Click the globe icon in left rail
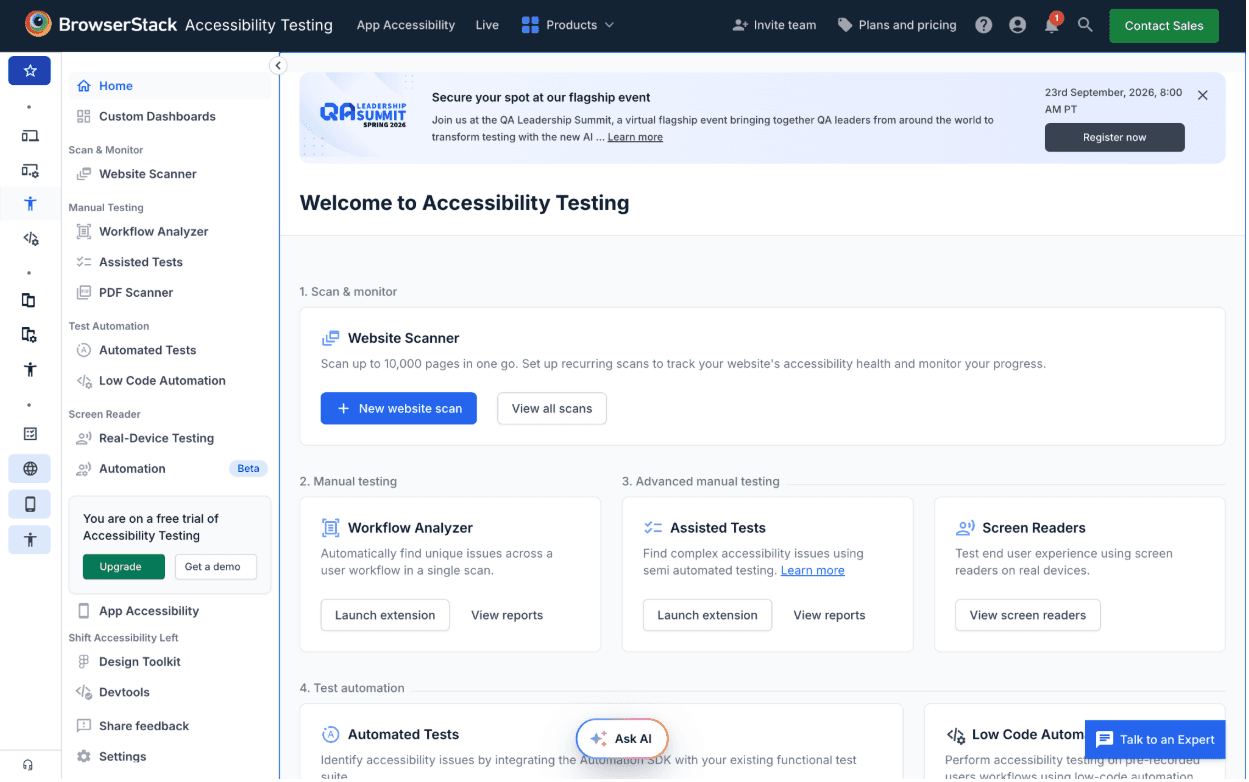This screenshot has width=1249, height=782. pyautogui.click(x=30, y=469)
